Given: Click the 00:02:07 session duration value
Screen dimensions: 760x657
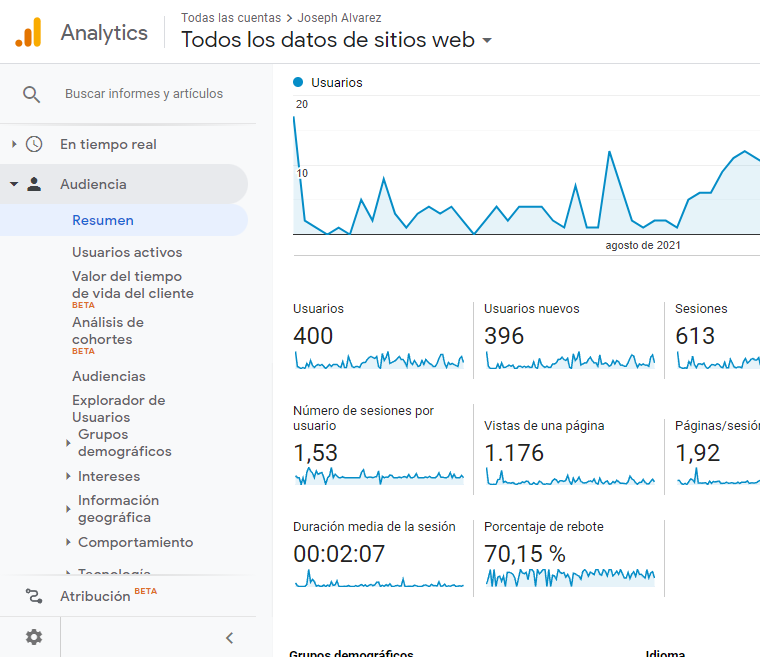Looking at the screenshot, I should 339,554.
